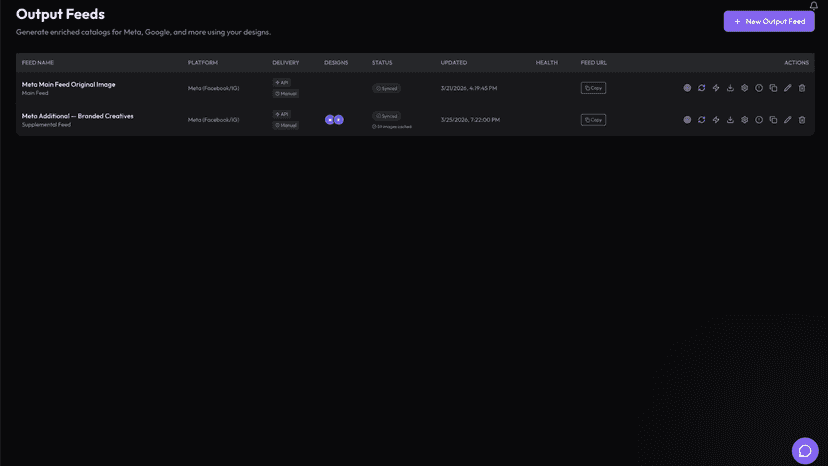Click the duplicate icon for Meta Main Feed

(773, 88)
